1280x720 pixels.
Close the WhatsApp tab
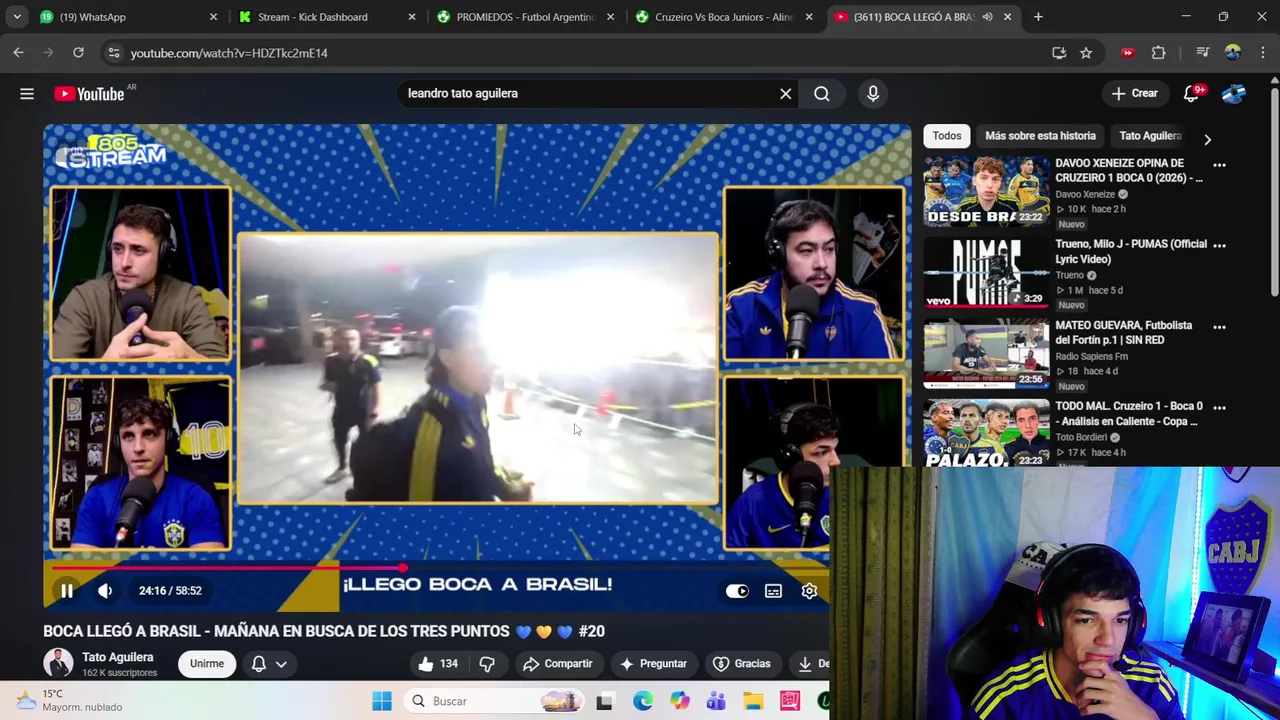(213, 17)
